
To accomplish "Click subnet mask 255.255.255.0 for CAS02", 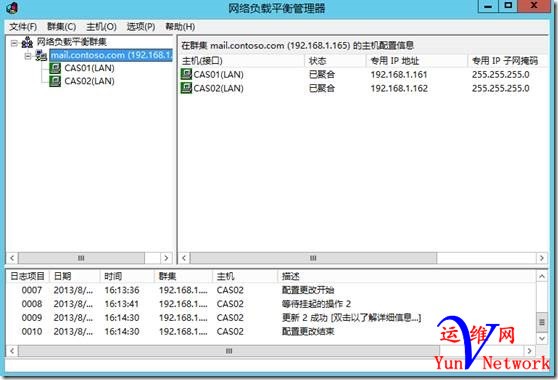I will pos(500,88).
